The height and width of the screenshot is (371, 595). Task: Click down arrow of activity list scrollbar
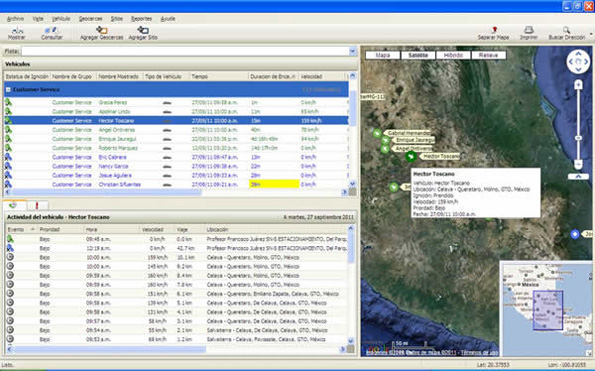click(351, 340)
